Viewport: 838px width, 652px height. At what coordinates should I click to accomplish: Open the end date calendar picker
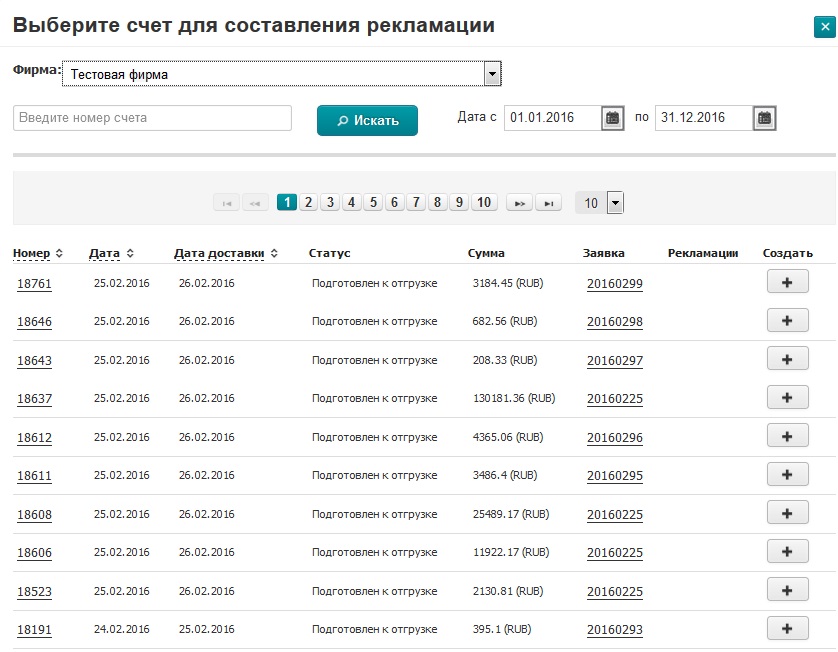tap(764, 118)
